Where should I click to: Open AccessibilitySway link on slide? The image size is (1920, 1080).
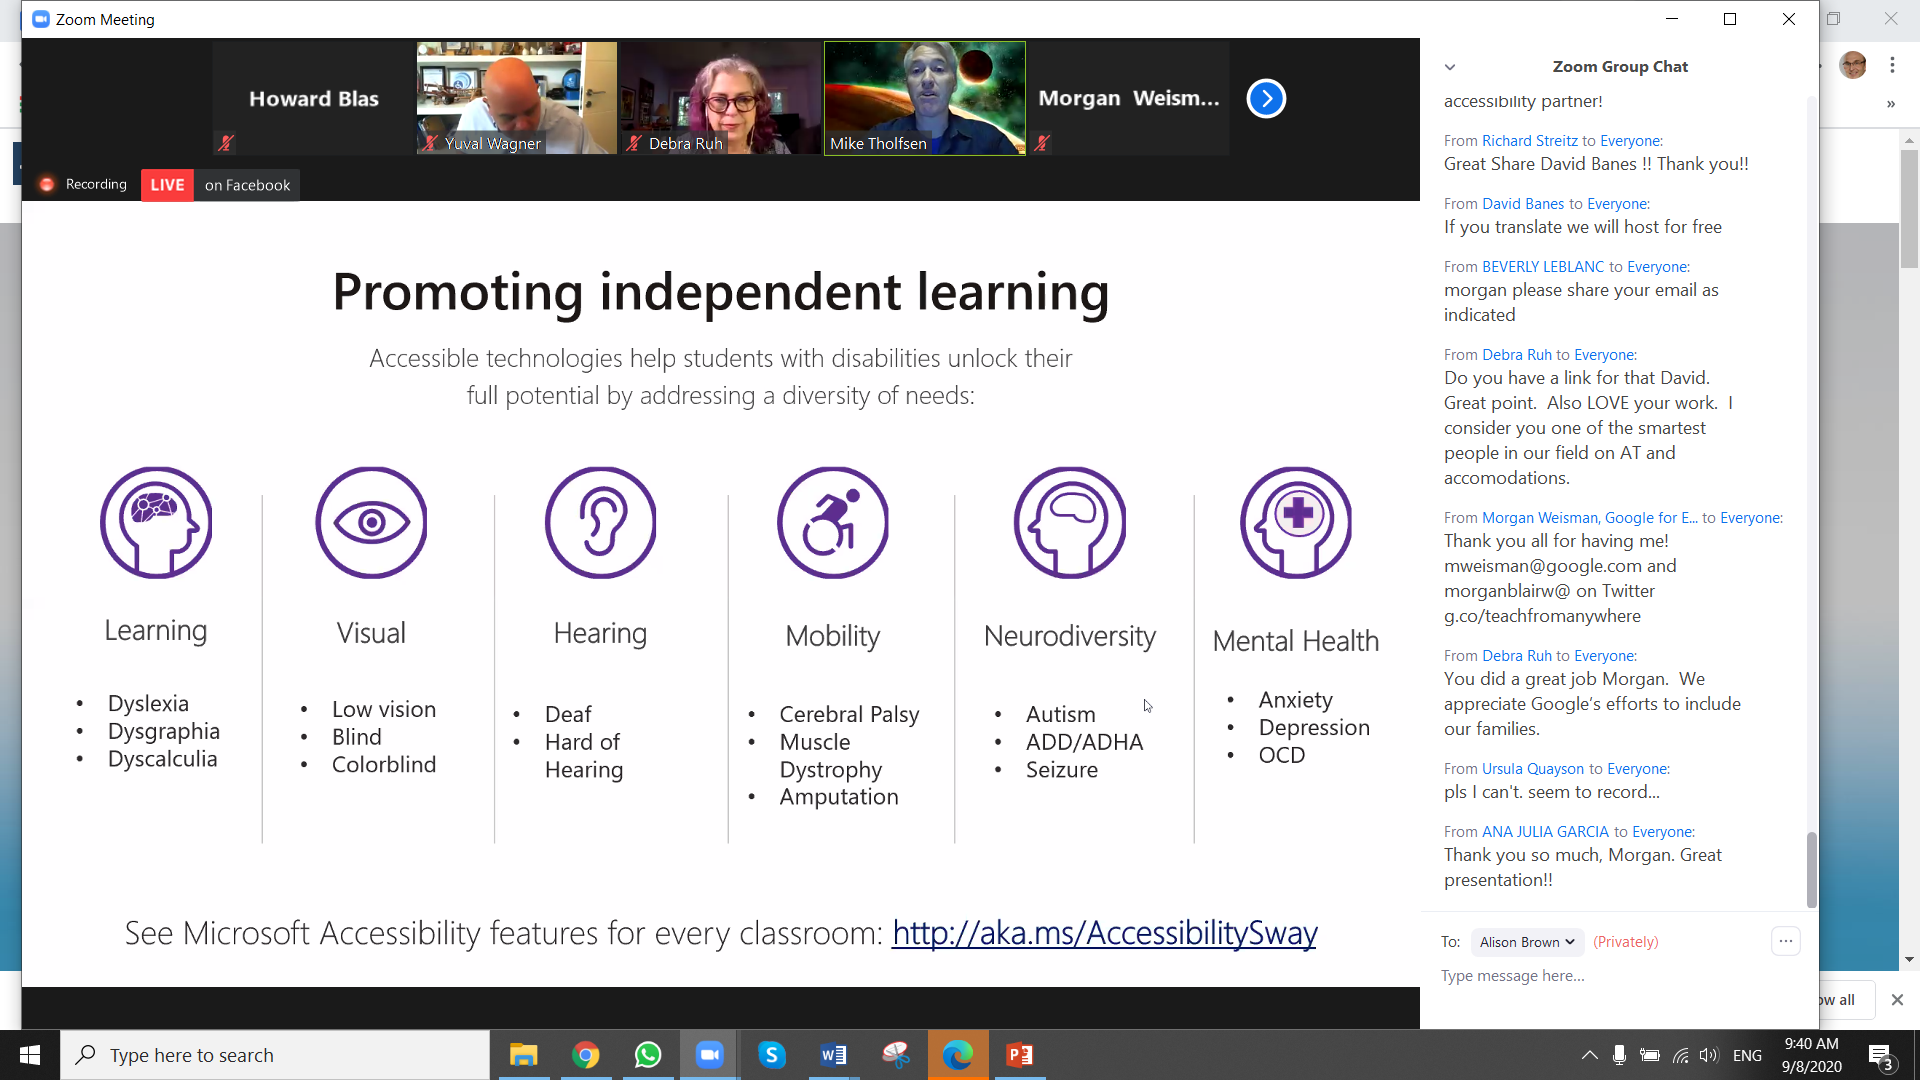pos(1104,933)
